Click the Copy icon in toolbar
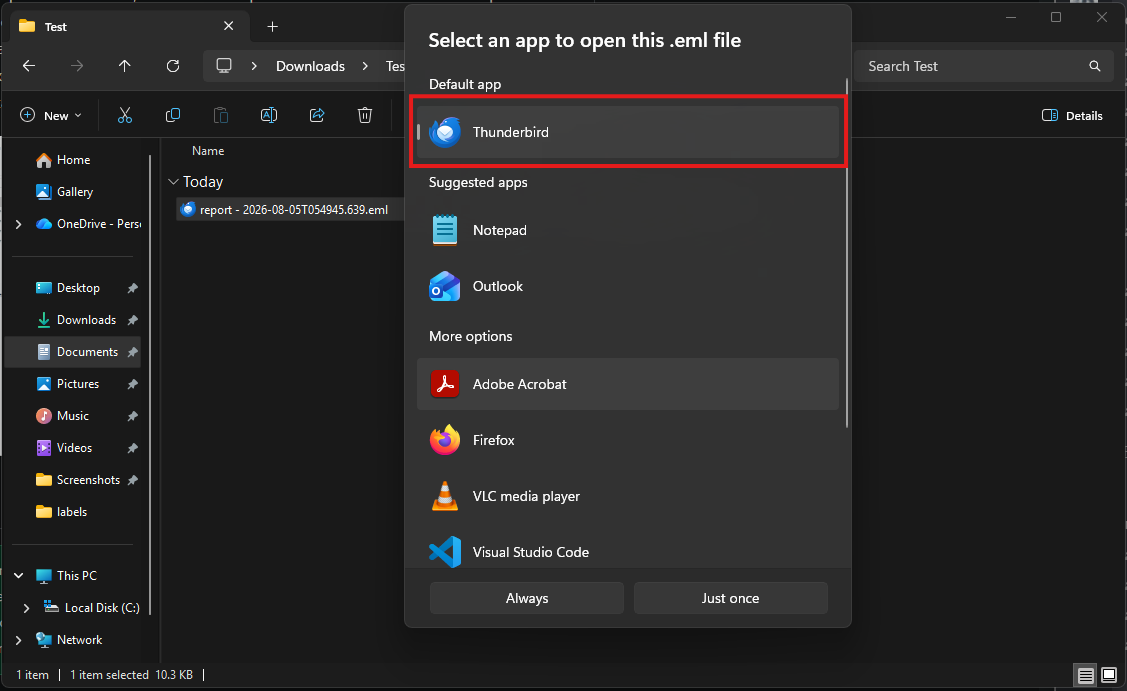The width and height of the screenshot is (1127, 691). 172,115
